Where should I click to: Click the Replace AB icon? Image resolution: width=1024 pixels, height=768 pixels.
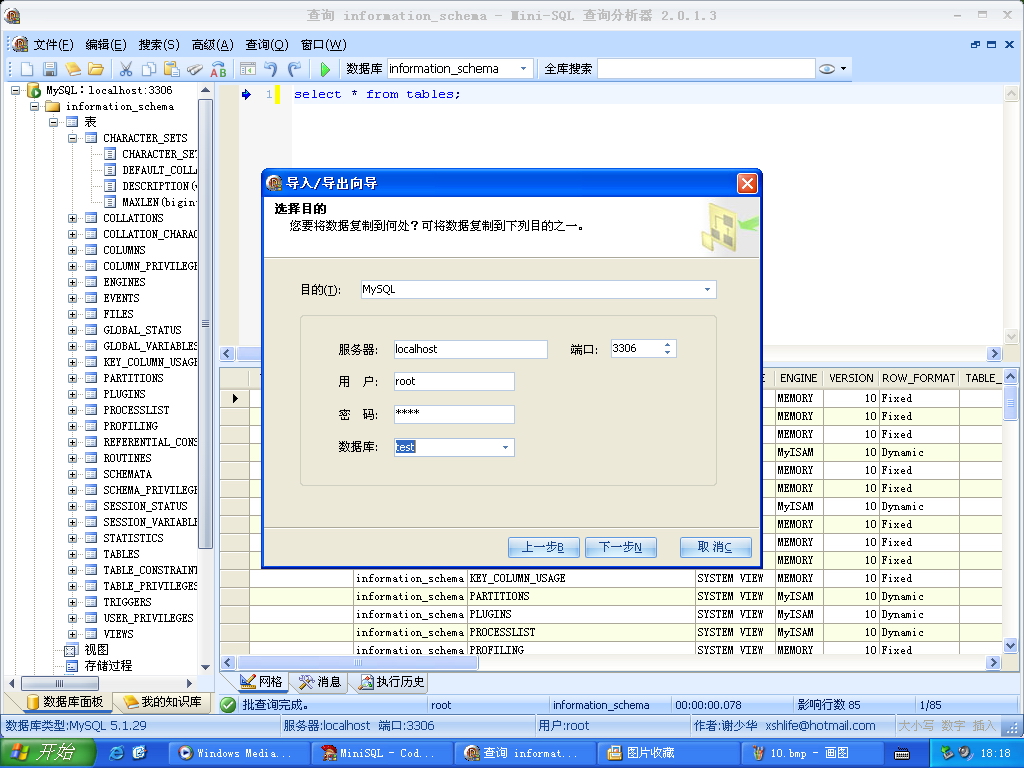tap(218, 69)
